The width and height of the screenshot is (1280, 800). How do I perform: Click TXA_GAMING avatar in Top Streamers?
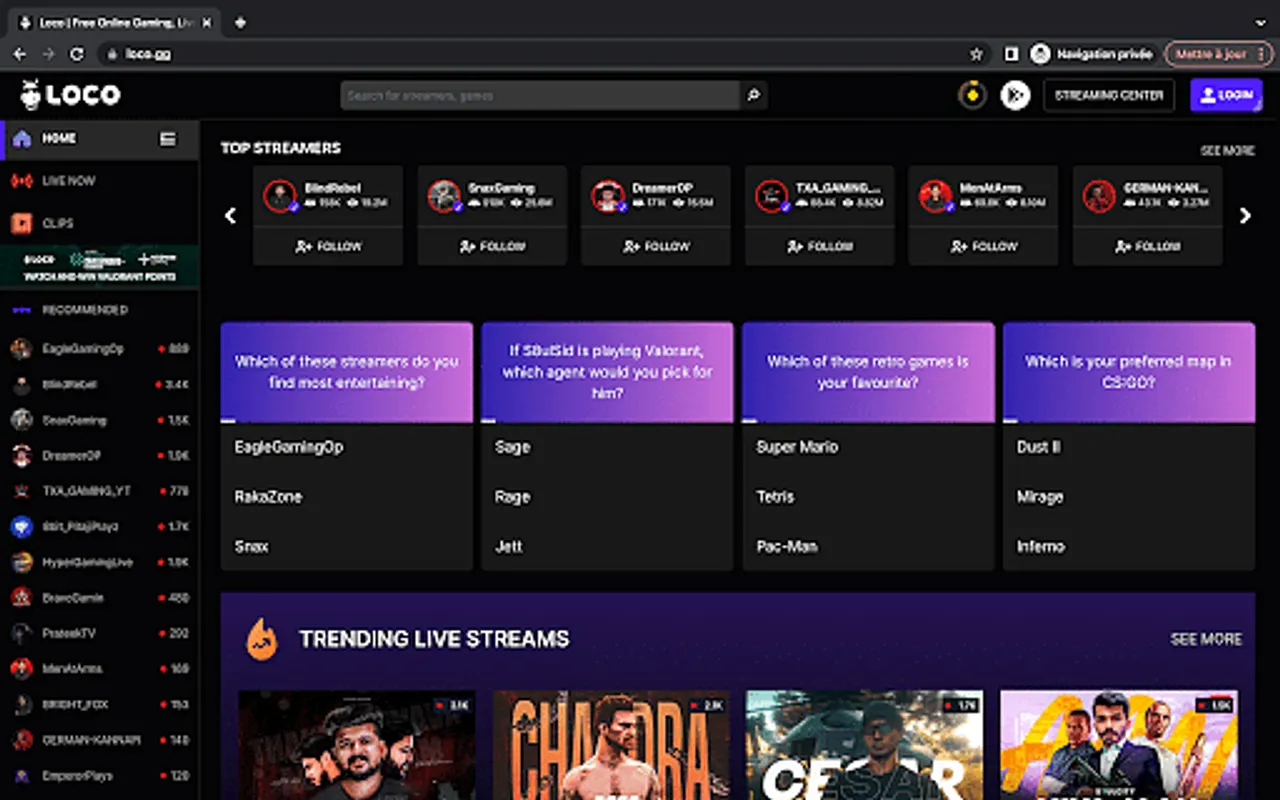pyautogui.click(x=772, y=196)
